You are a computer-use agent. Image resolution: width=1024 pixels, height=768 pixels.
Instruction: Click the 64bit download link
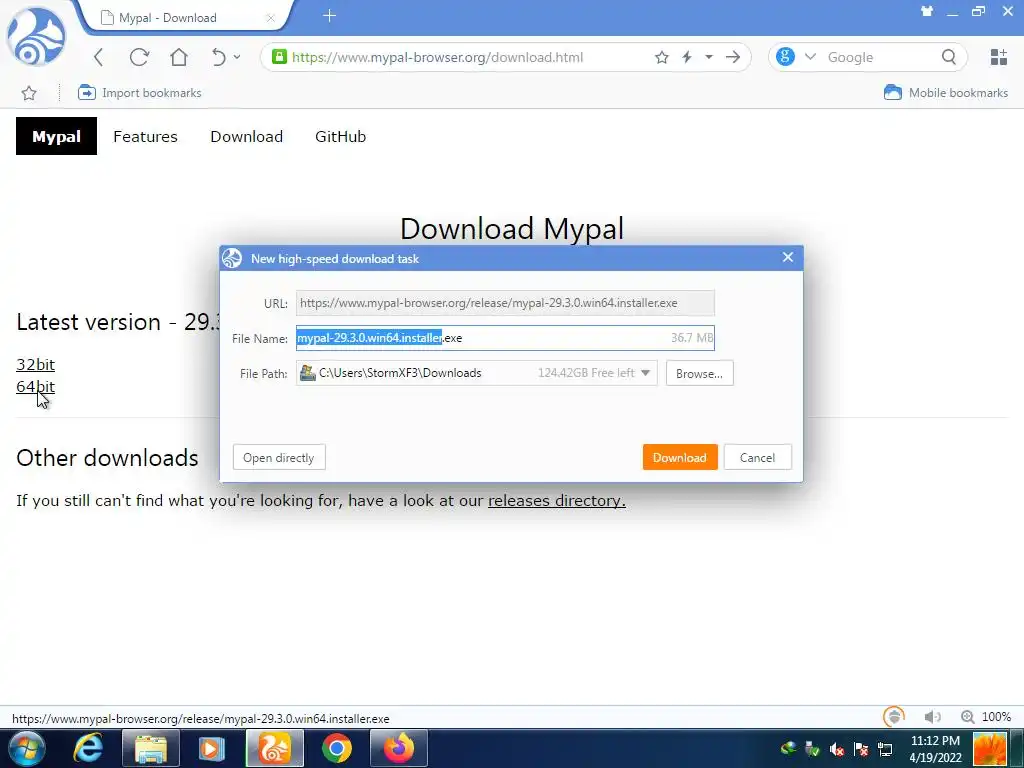35,387
